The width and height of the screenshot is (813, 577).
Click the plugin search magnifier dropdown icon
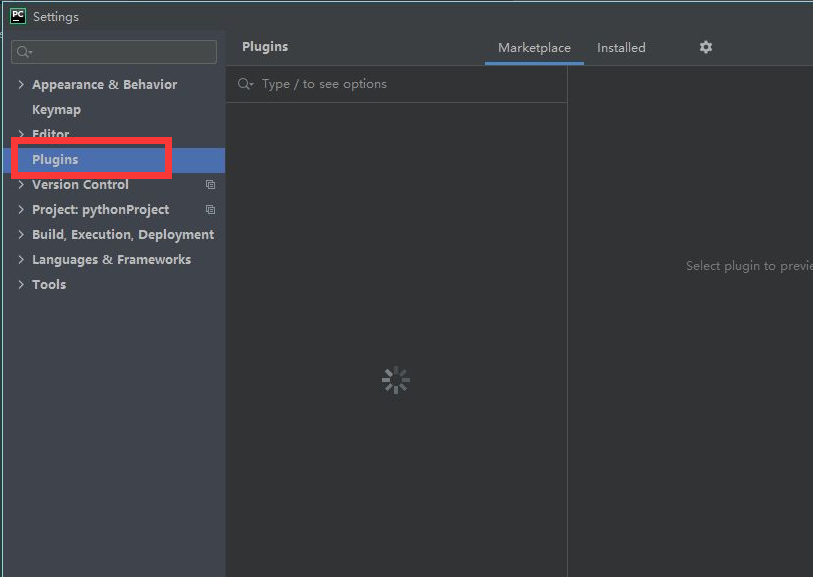[245, 84]
